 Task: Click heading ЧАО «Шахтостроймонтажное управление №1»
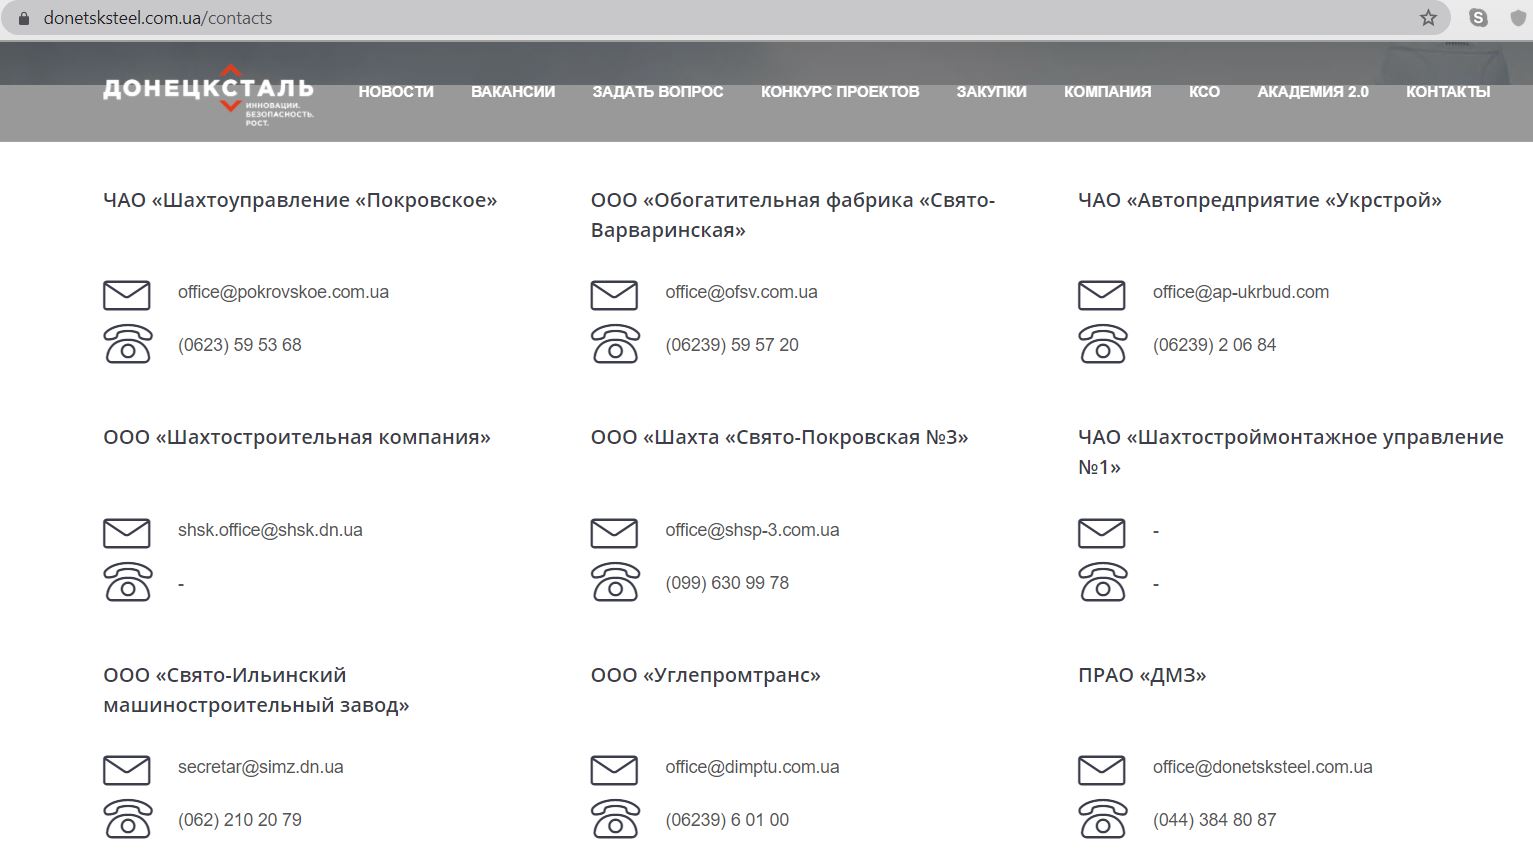[1291, 452]
